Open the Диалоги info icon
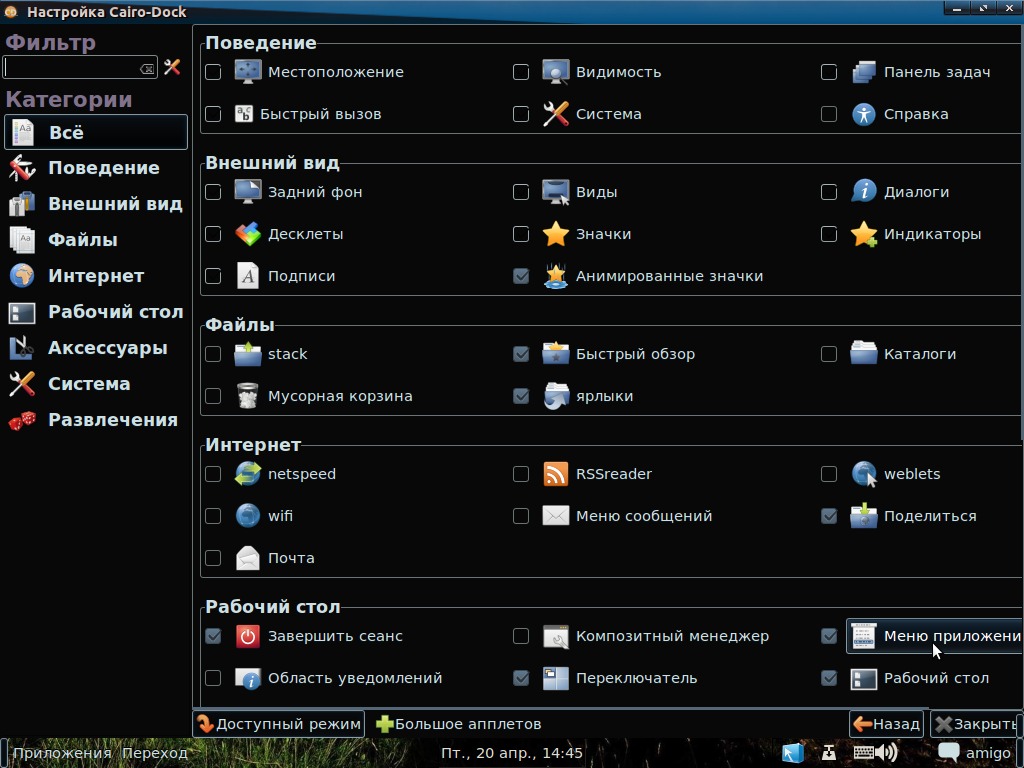This screenshot has width=1024, height=768. coord(863,192)
